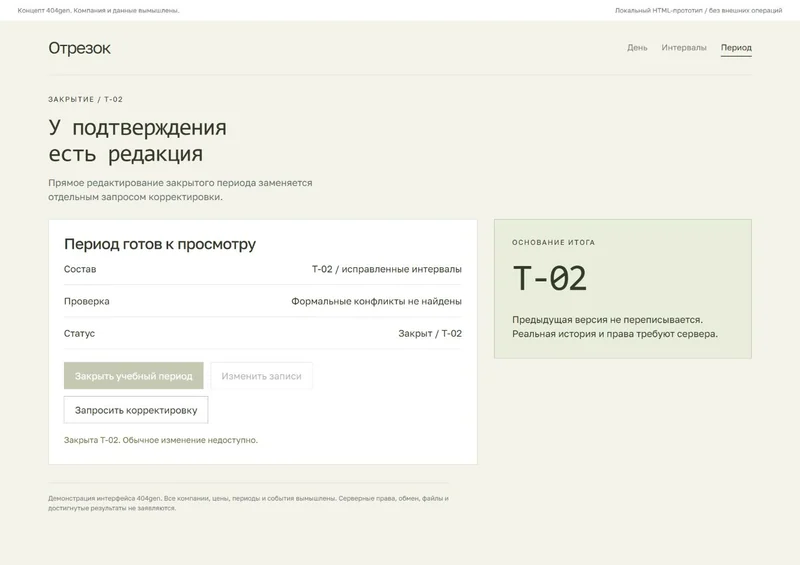
Task: Click the heading У подтверждения есть редакция
Action: [138, 140]
